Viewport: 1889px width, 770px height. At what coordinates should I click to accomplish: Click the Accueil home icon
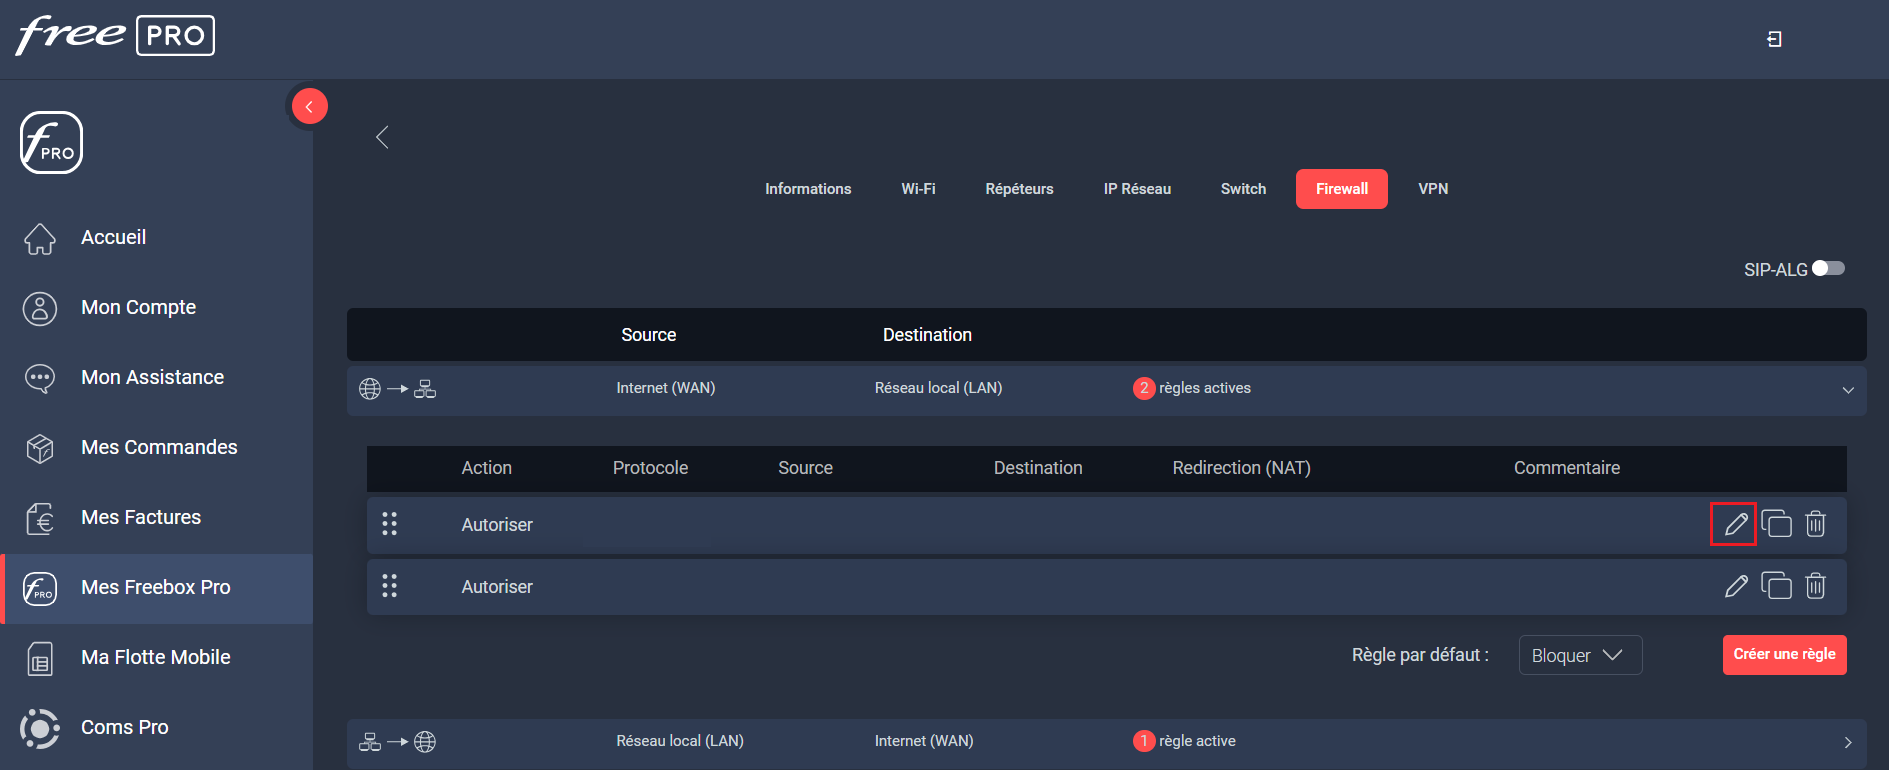40,238
